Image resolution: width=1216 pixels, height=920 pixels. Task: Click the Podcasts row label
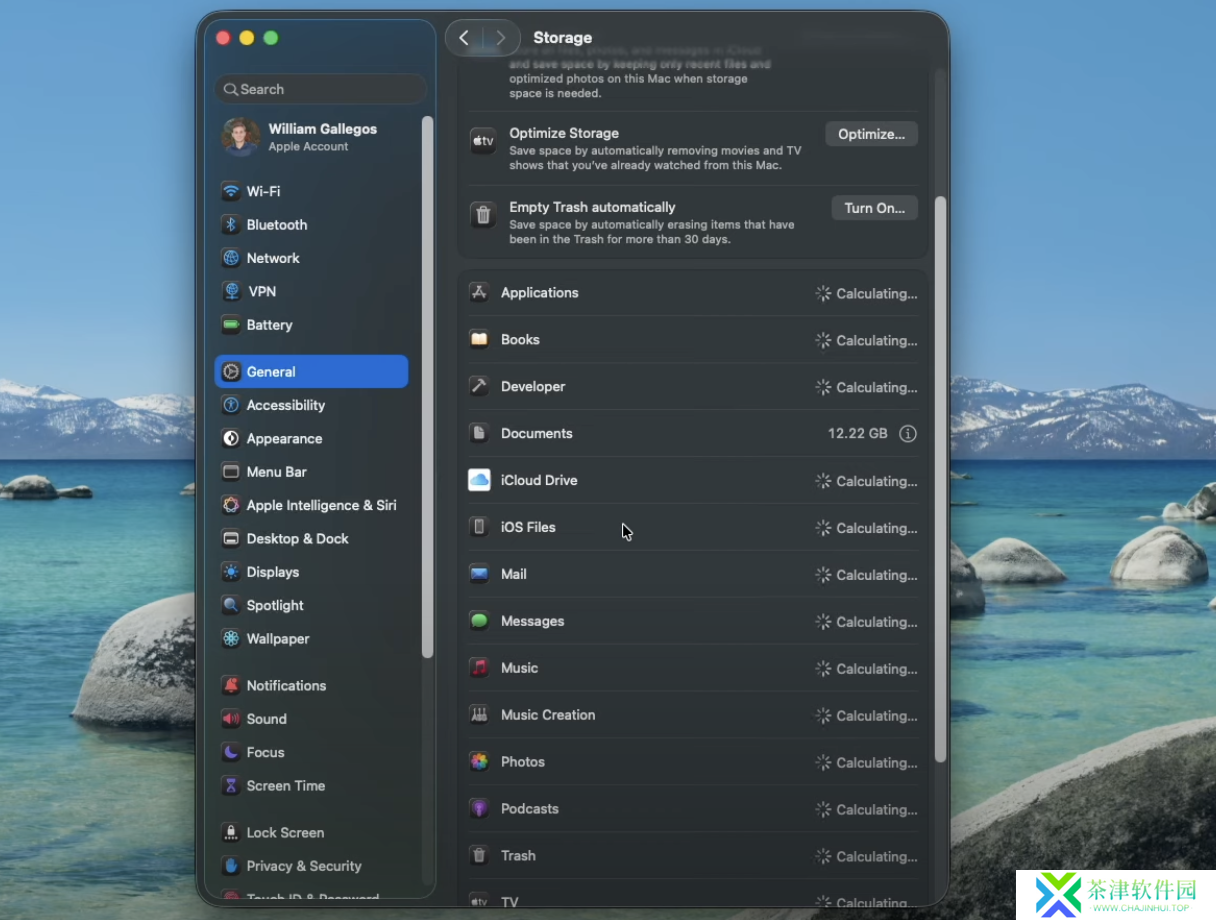[x=530, y=809]
